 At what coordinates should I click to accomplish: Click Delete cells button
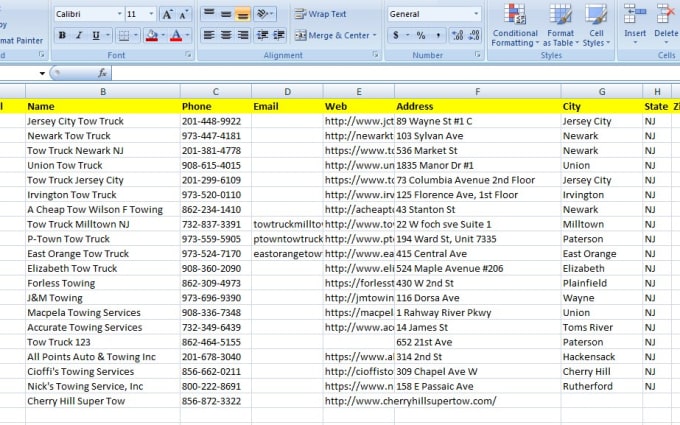[665, 25]
